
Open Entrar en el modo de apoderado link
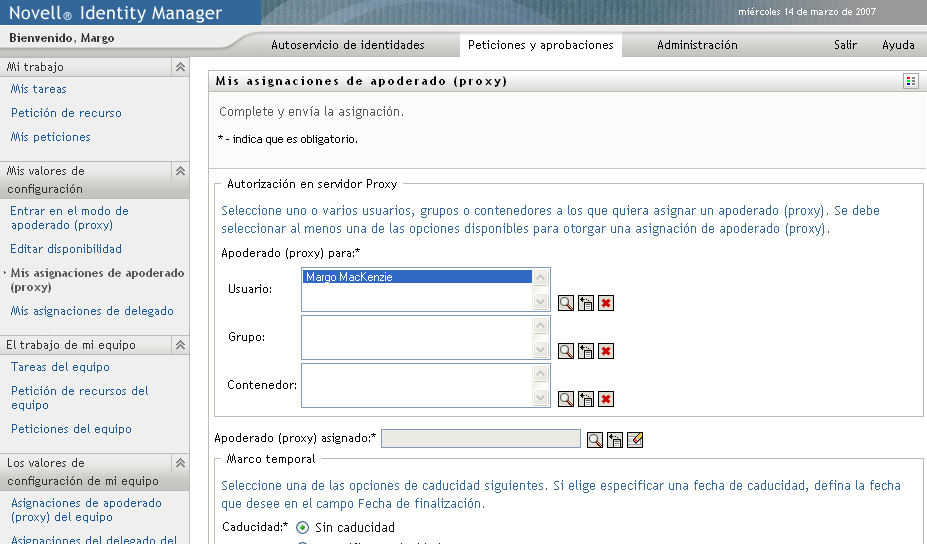pos(69,218)
